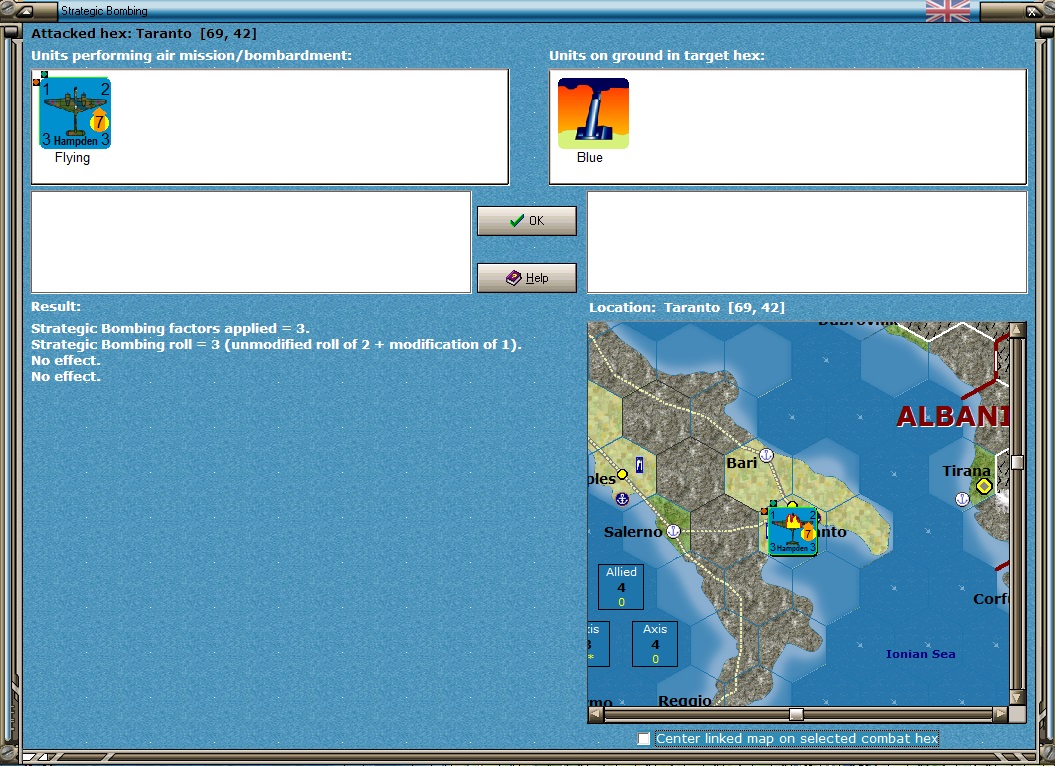Click the port anchor icon near Tirana
This screenshot has height=766, width=1055.
click(x=963, y=499)
